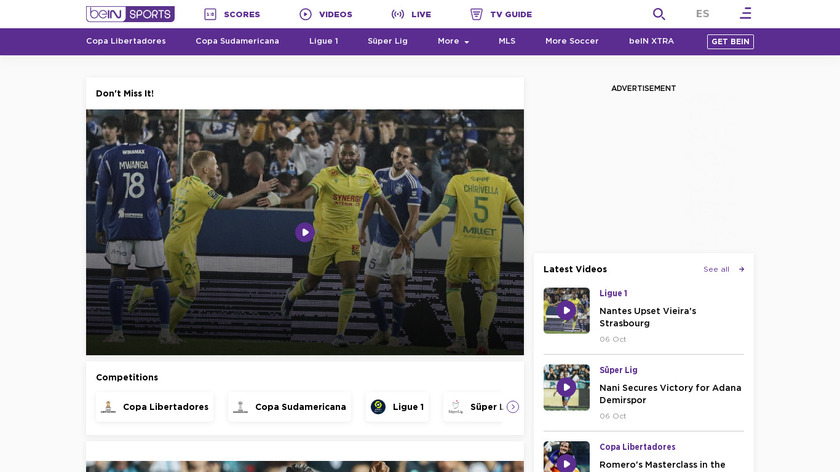
Task: Click Süper Lig category label in Latest Videos
Action: [x=618, y=370]
